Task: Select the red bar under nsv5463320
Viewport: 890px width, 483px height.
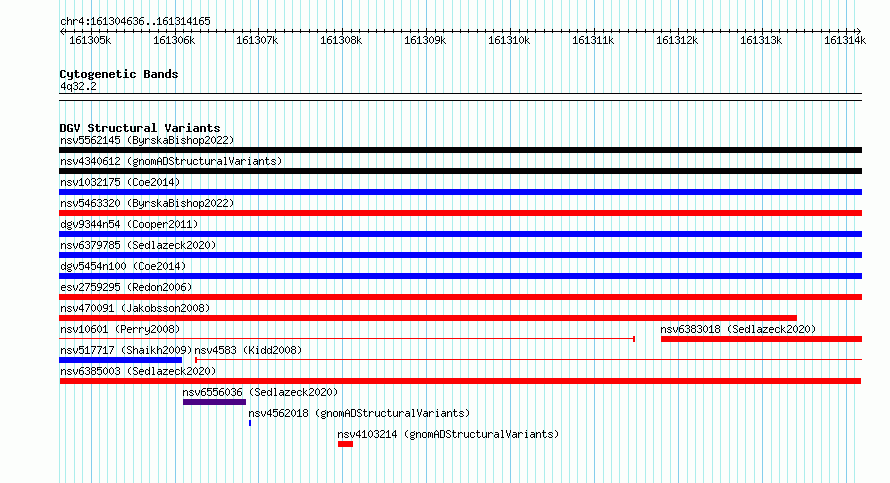Action: 460,213
